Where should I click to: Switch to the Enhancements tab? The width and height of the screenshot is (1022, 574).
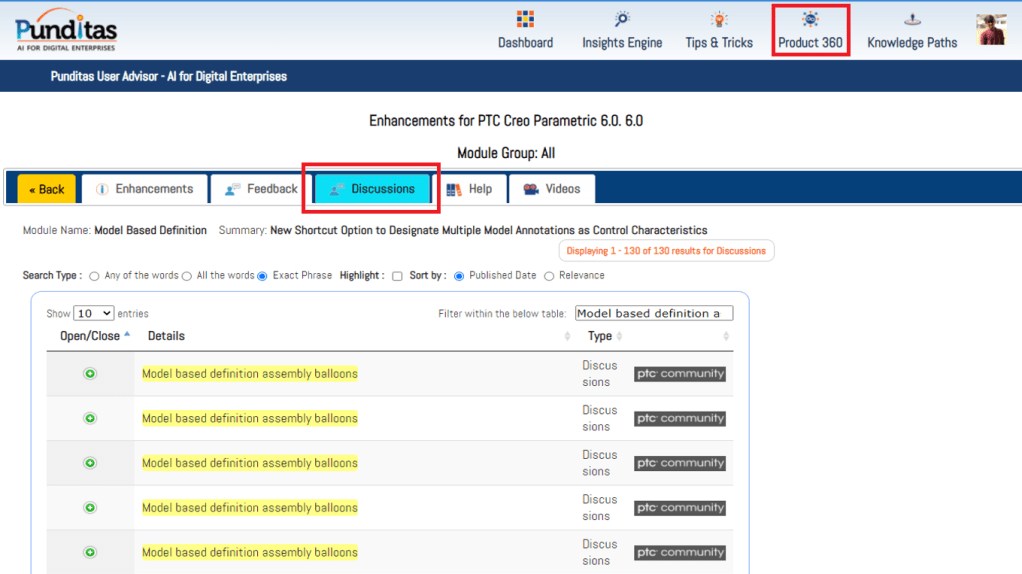(x=145, y=189)
